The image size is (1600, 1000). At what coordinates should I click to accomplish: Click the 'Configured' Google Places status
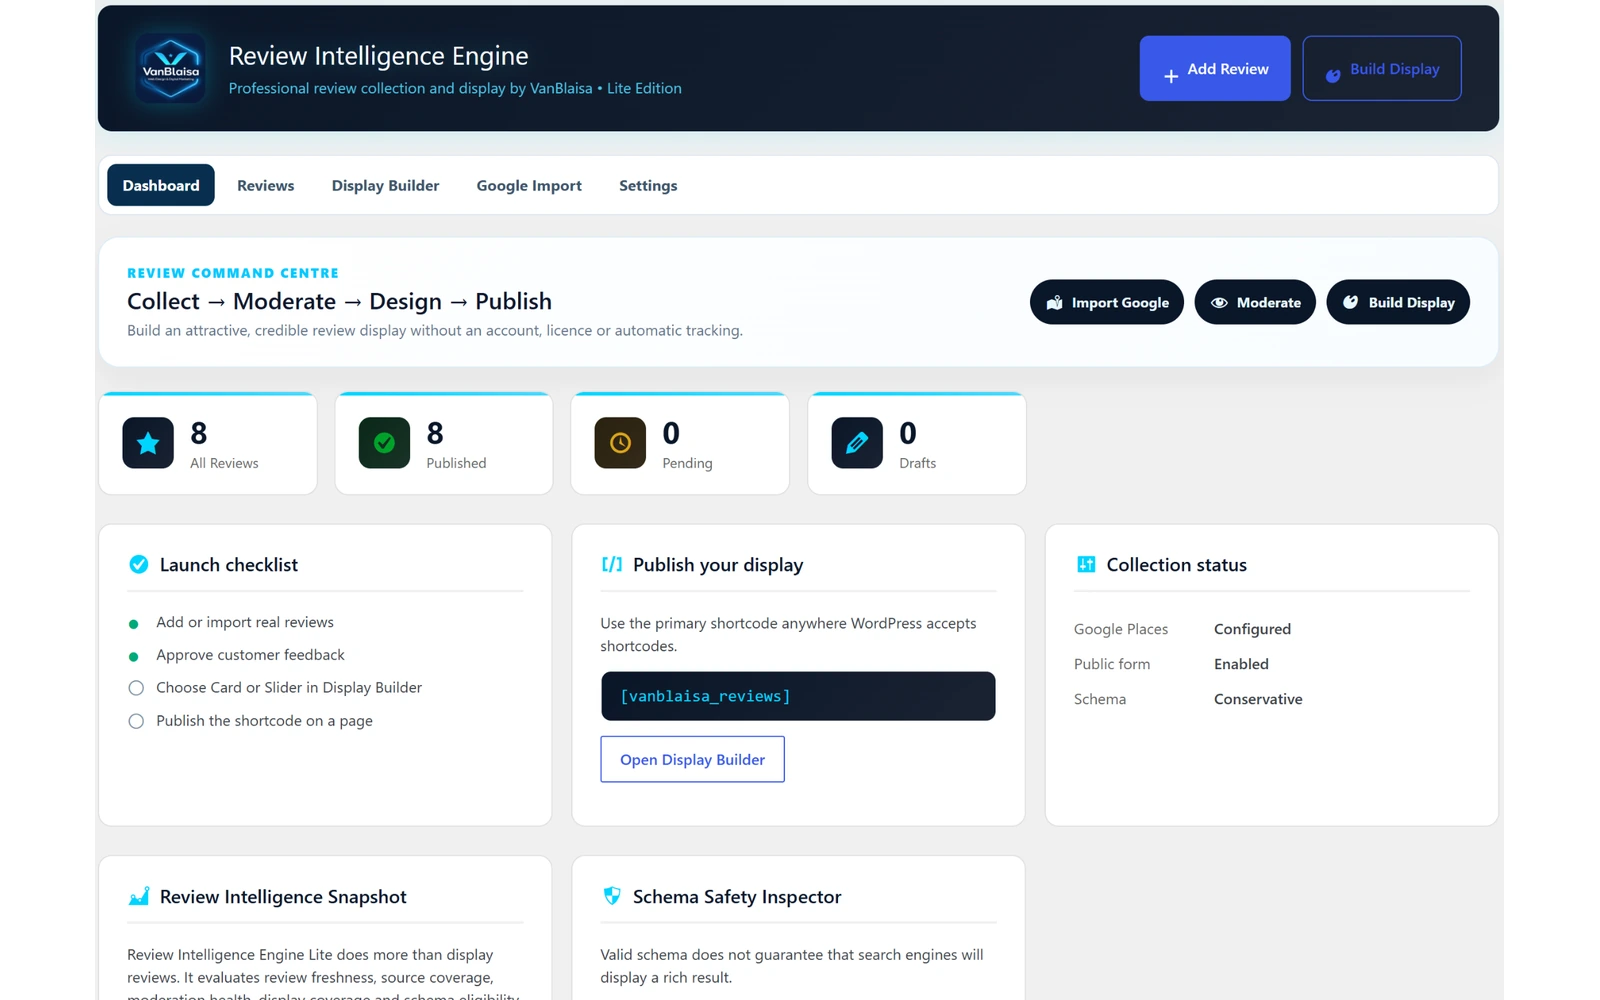pos(1252,629)
